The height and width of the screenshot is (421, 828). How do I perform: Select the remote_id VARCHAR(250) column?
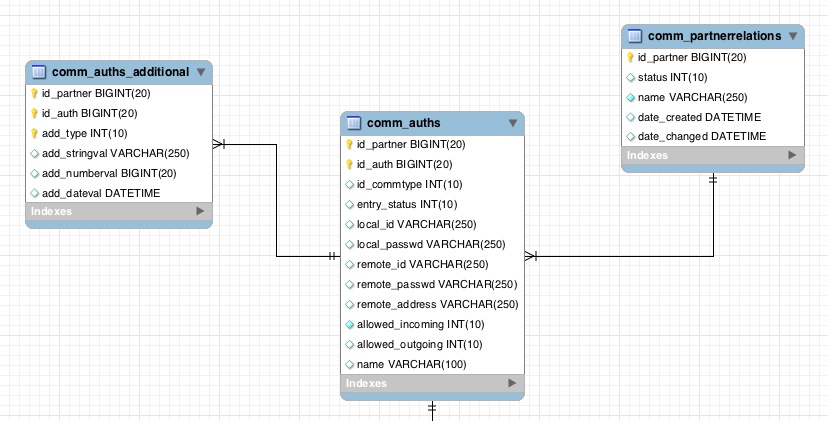[x=422, y=265]
